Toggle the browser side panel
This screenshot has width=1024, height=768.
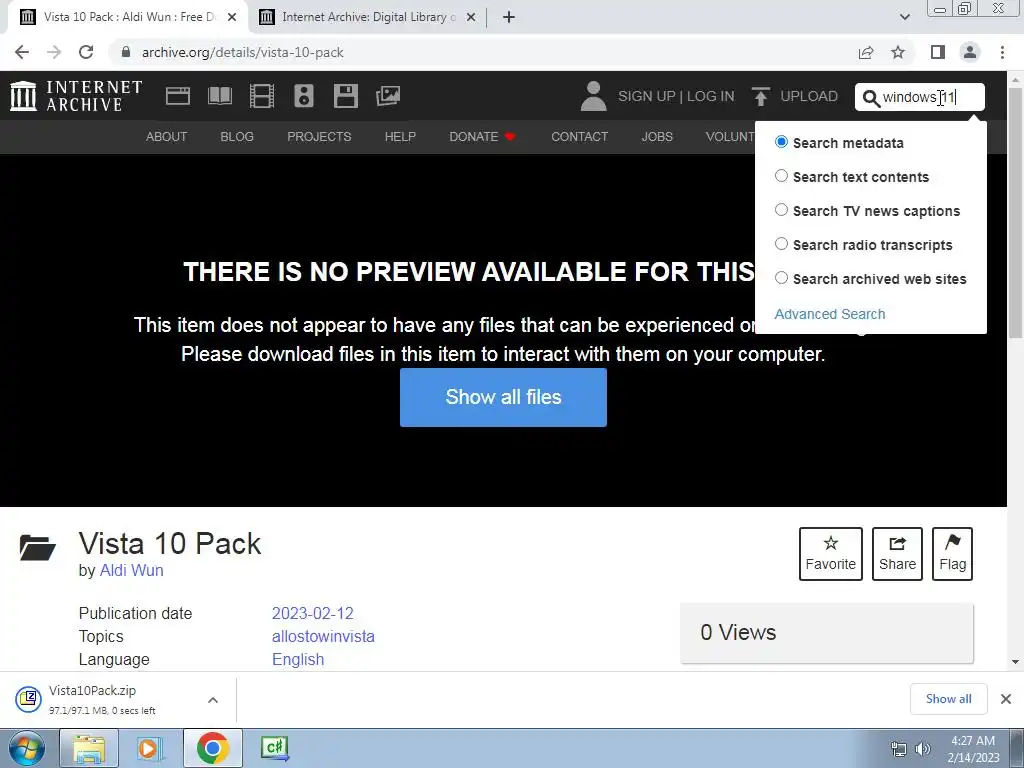tap(938, 52)
